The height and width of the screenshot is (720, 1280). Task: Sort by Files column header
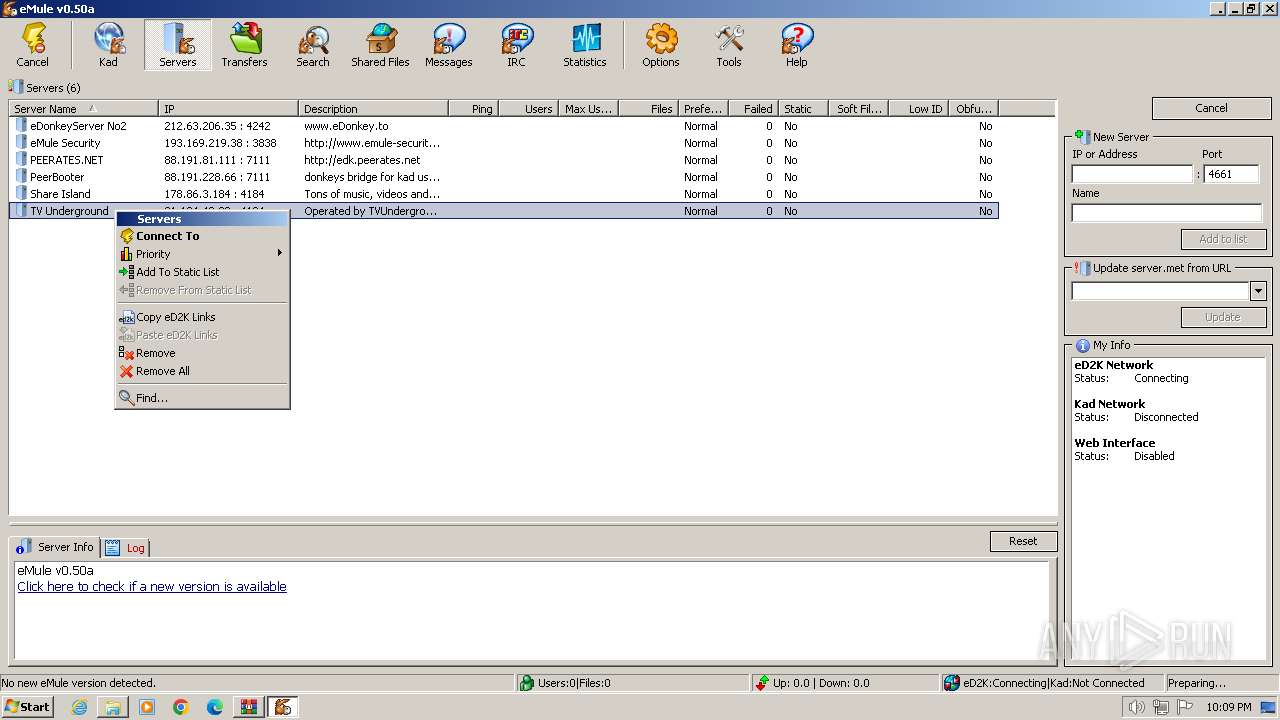(649, 109)
